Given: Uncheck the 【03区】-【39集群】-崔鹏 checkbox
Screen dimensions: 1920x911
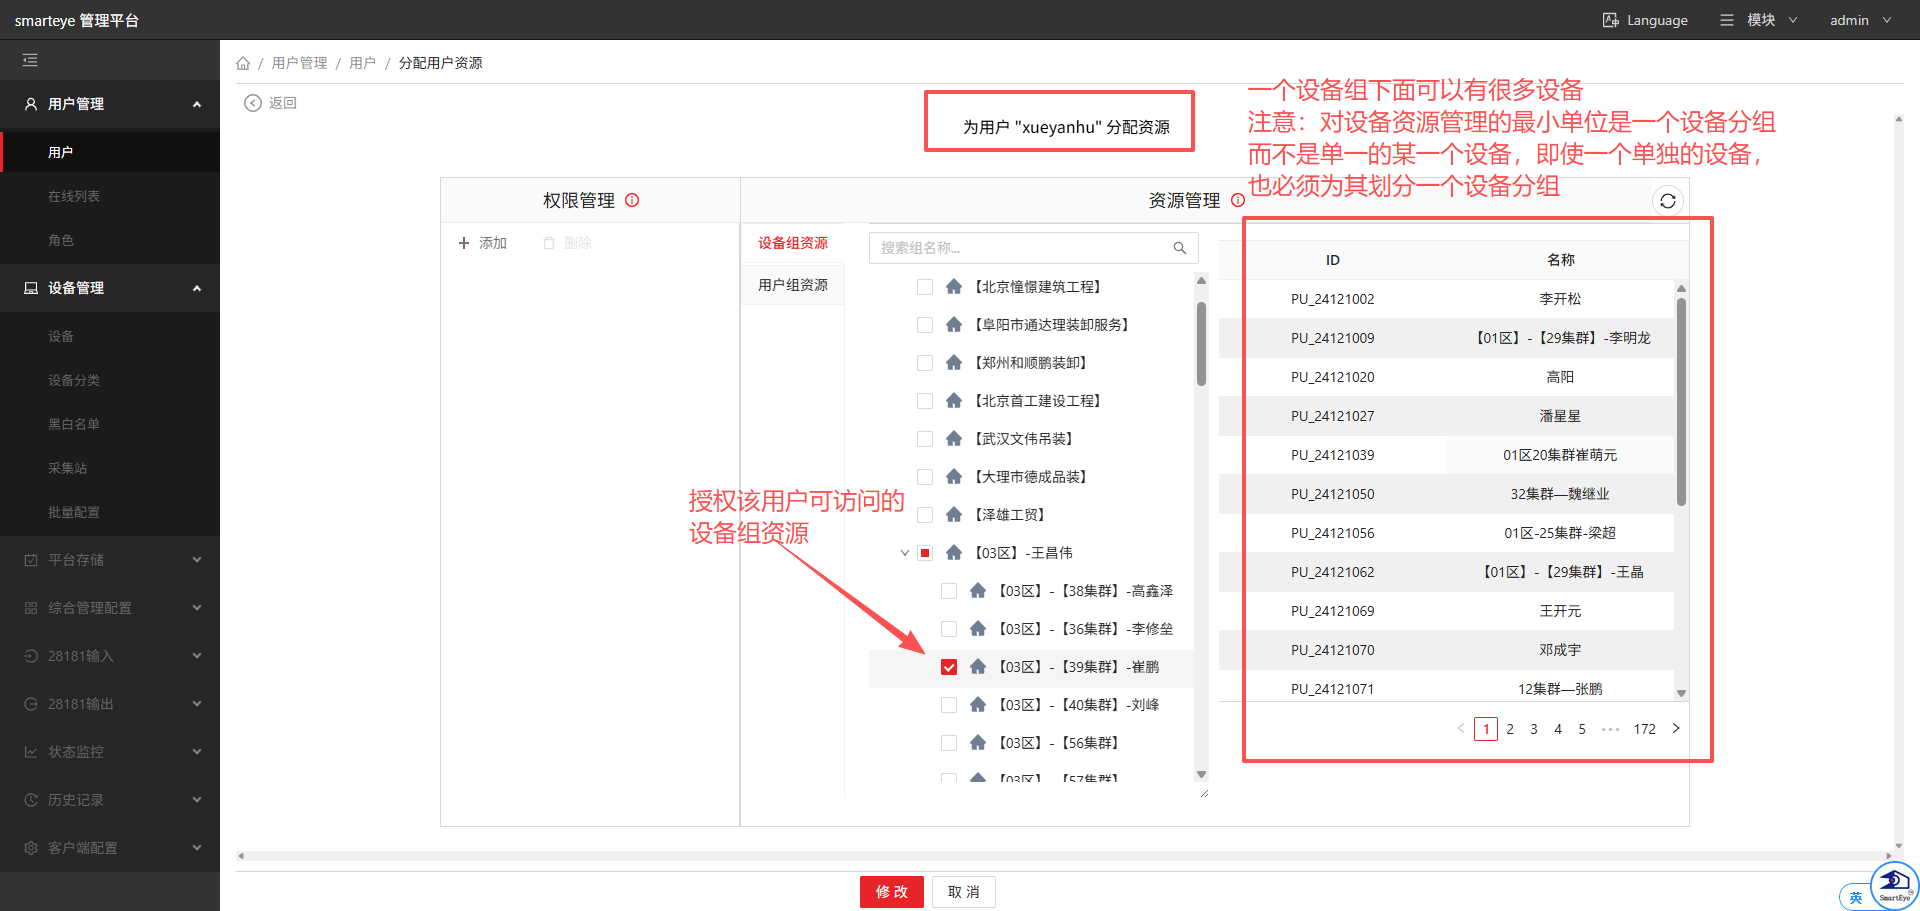Looking at the screenshot, I should pyautogui.click(x=949, y=667).
